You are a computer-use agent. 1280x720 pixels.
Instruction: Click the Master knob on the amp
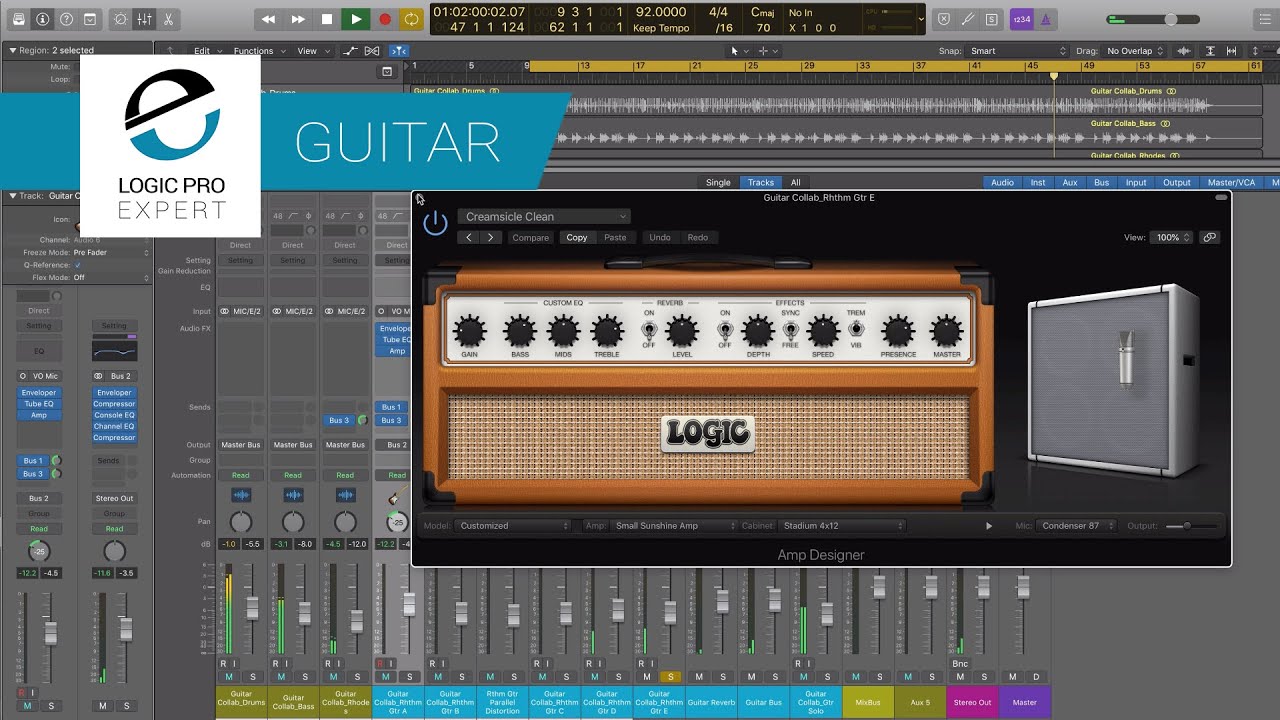(x=946, y=331)
